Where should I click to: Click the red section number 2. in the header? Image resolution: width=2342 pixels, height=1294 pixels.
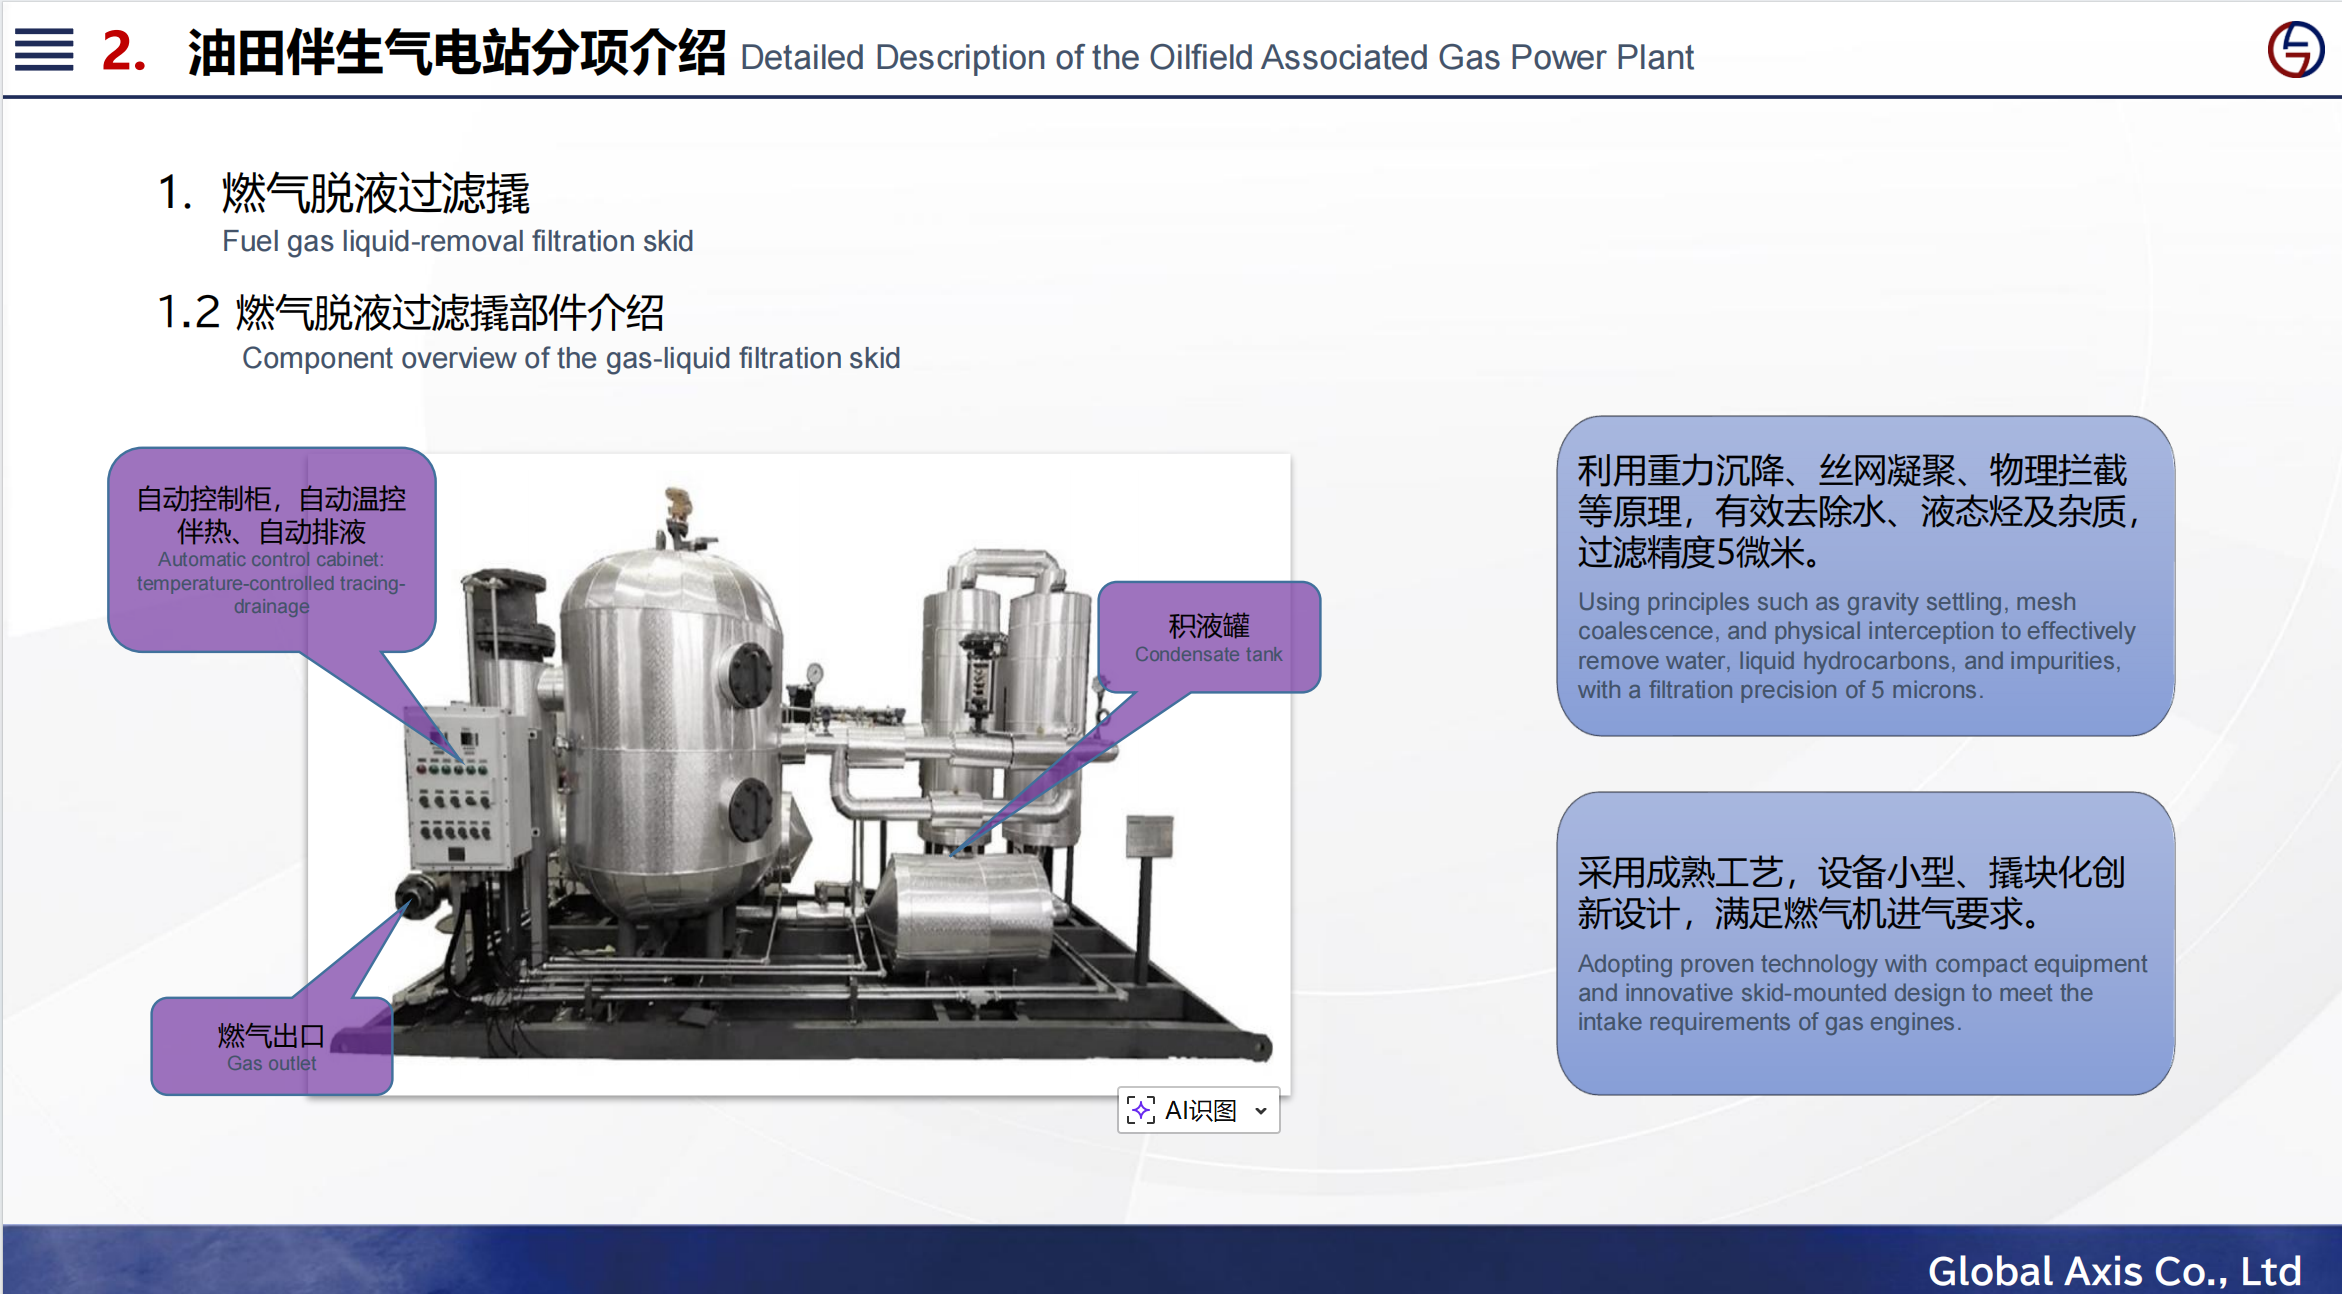click(x=124, y=50)
